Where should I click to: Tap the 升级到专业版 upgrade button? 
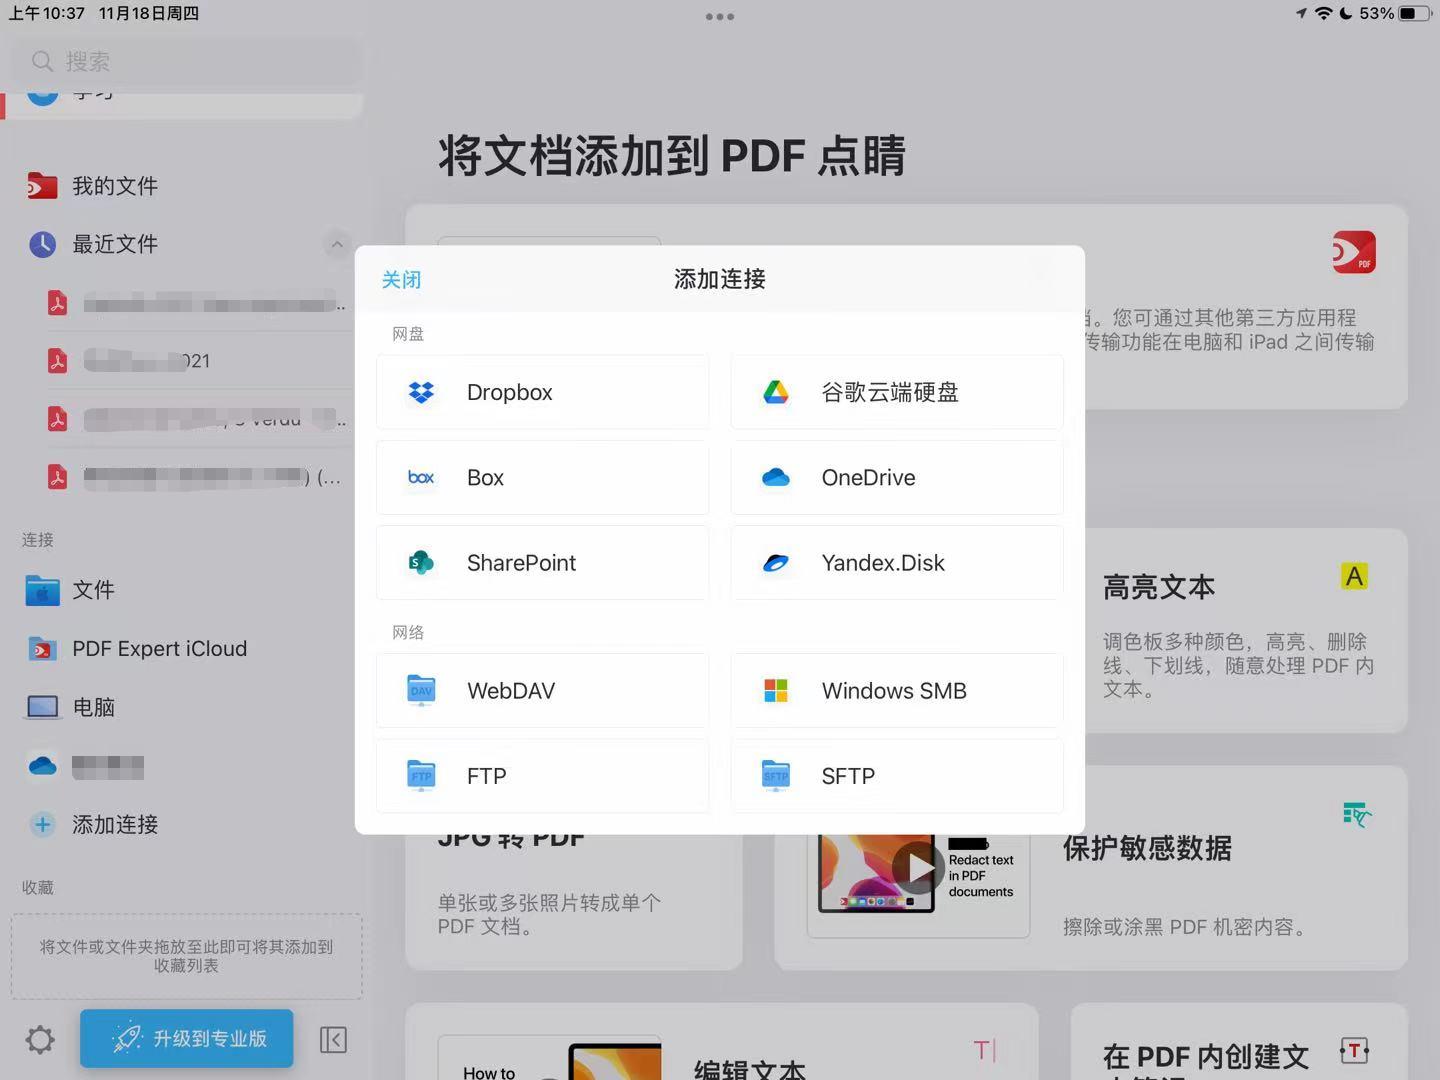tap(186, 1039)
